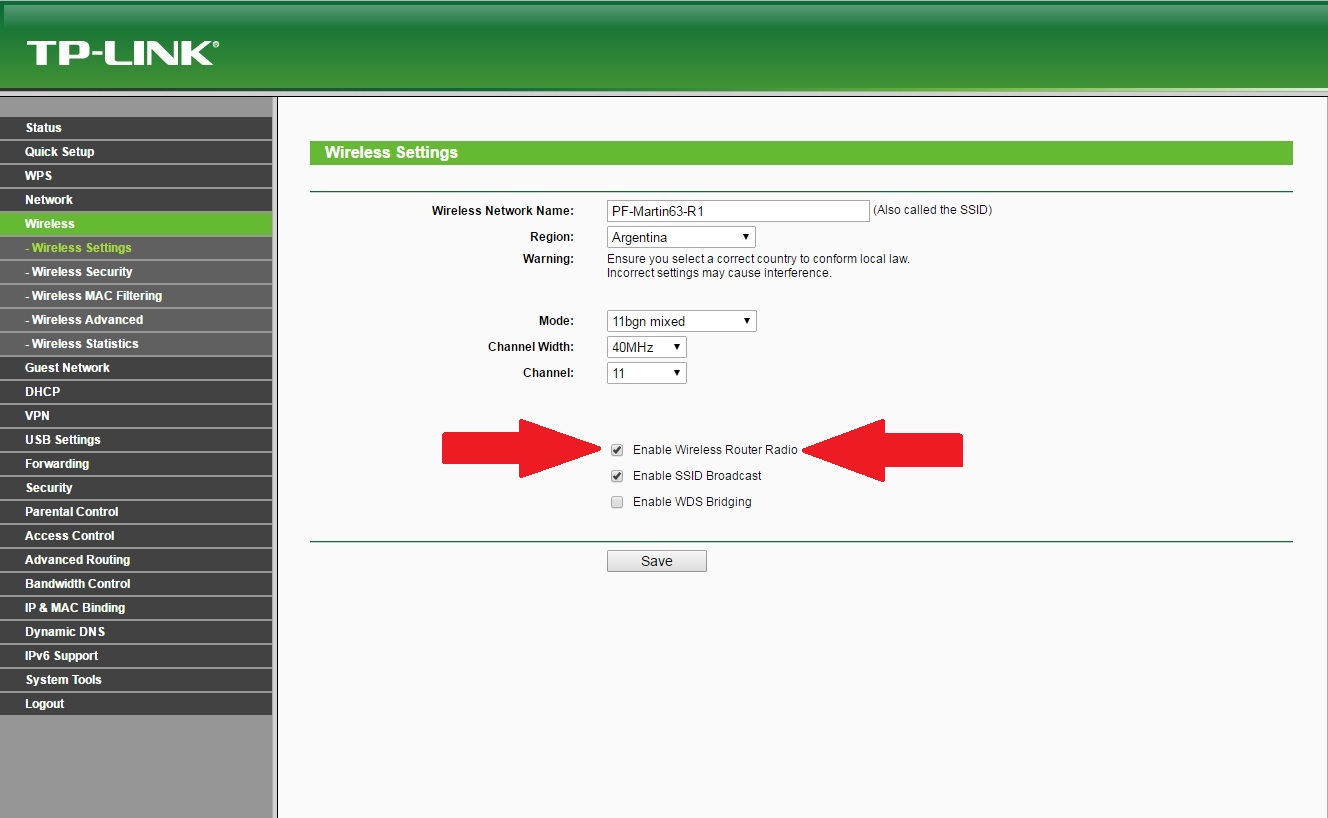The image size is (1328, 818).
Task: Open the Region dropdown showing Argentina
Action: (x=681, y=237)
